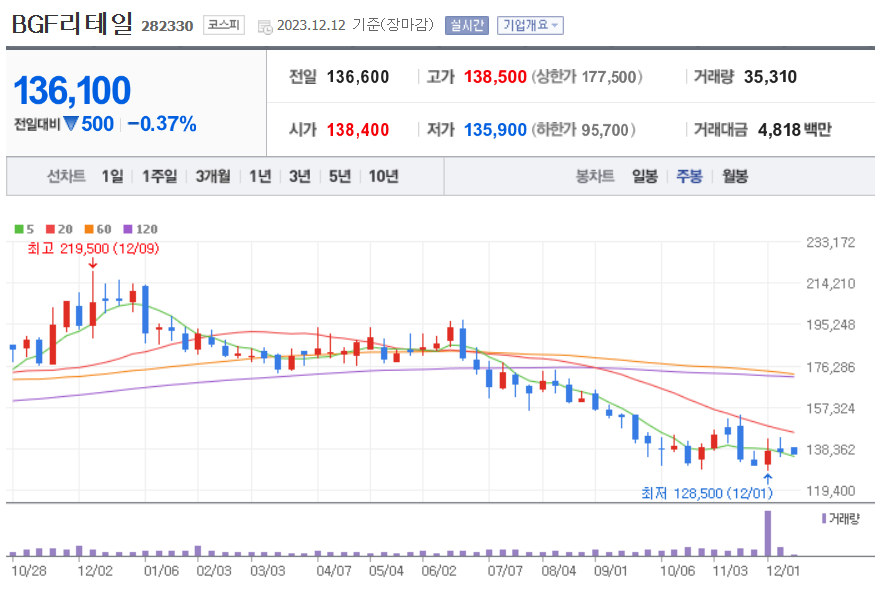Select the 1년 line chart tab
Viewport: 875px width, 598px height.
click(x=260, y=176)
